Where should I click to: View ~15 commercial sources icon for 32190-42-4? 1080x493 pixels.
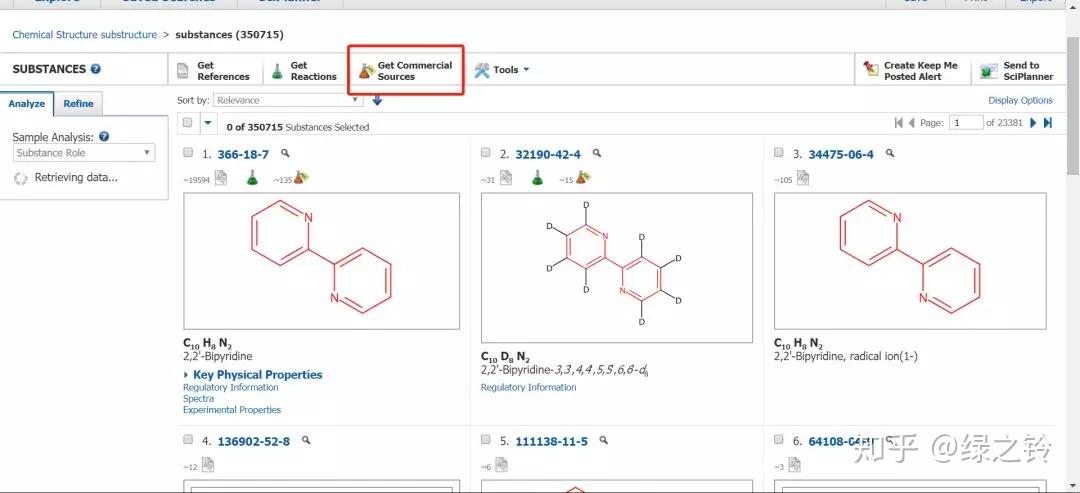(x=583, y=178)
